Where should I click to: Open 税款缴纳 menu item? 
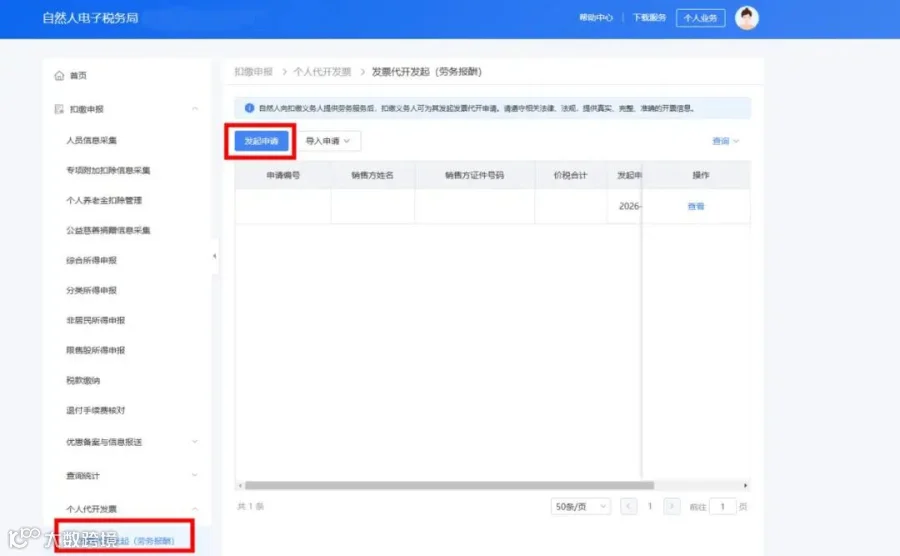(83, 380)
